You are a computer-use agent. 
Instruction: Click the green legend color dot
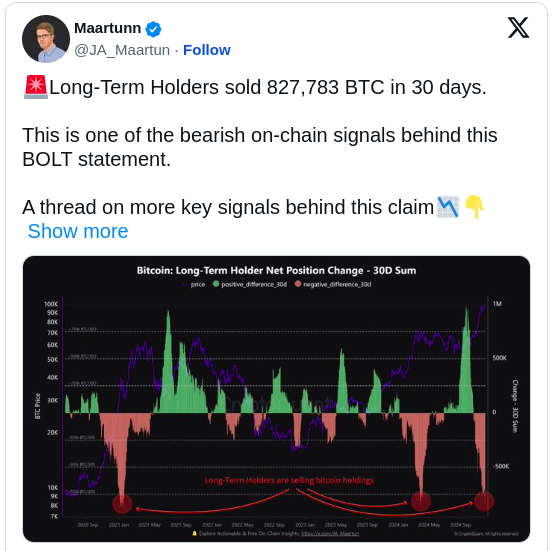(216, 284)
